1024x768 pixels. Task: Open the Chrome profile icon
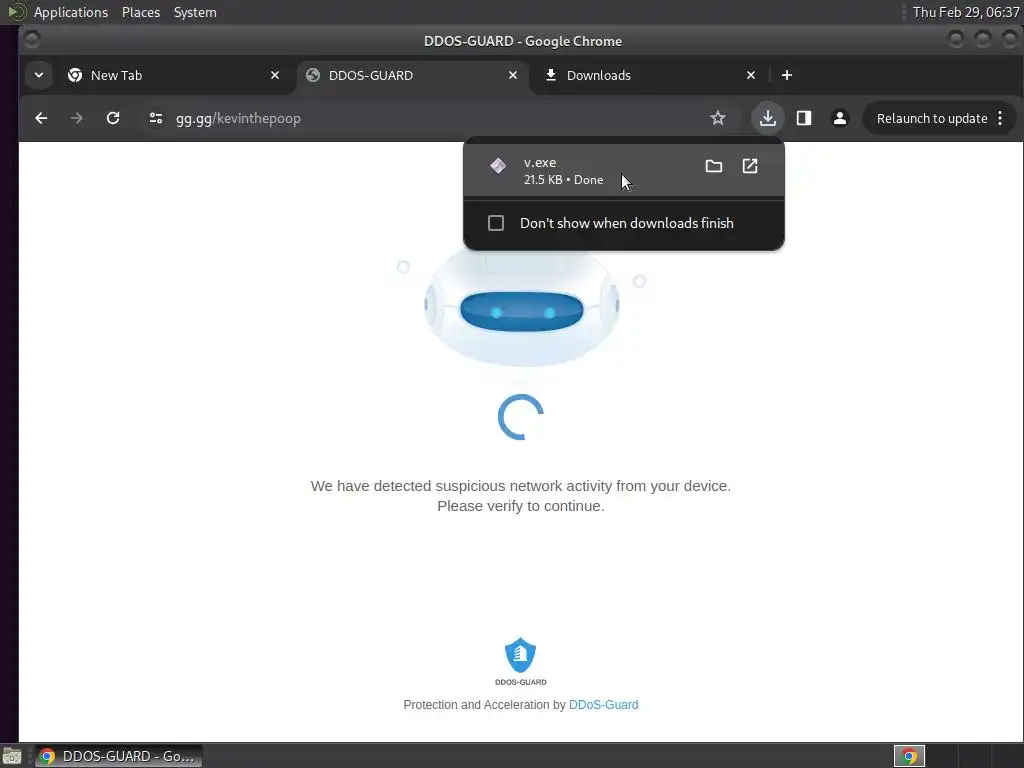tap(840, 118)
